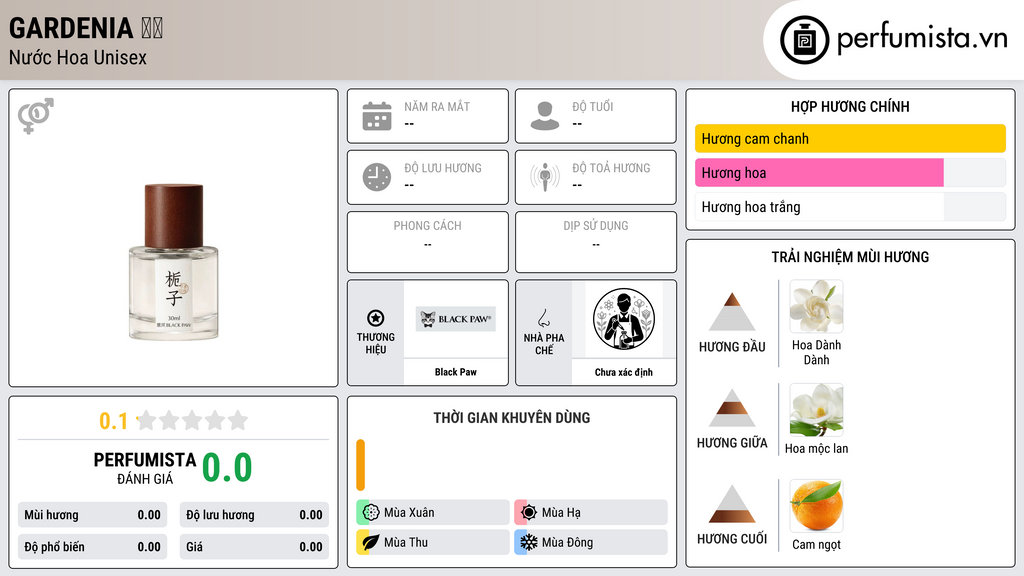Click the third rating star
Image resolution: width=1024 pixels, height=576 pixels.
tap(192, 420)
